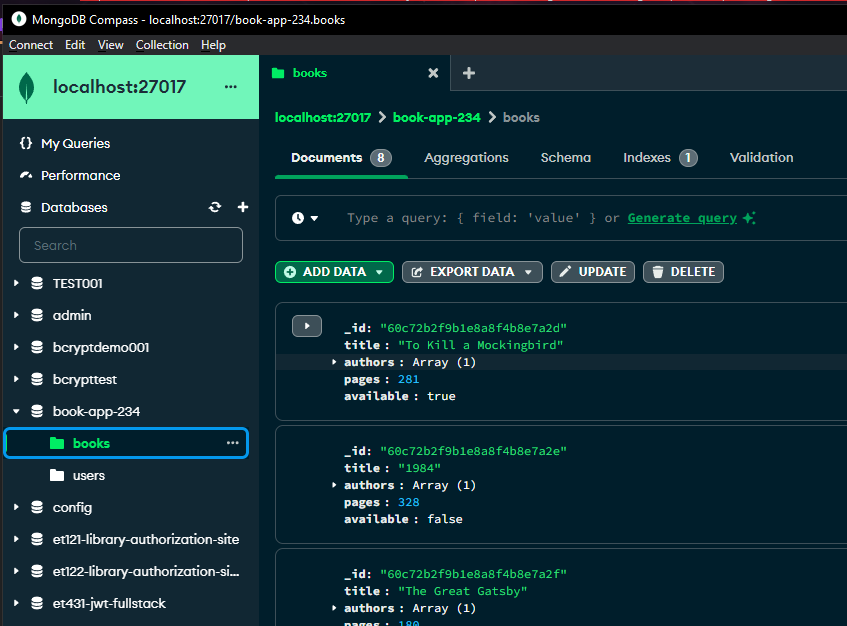Refresh the Databases list

pos(215,207)
